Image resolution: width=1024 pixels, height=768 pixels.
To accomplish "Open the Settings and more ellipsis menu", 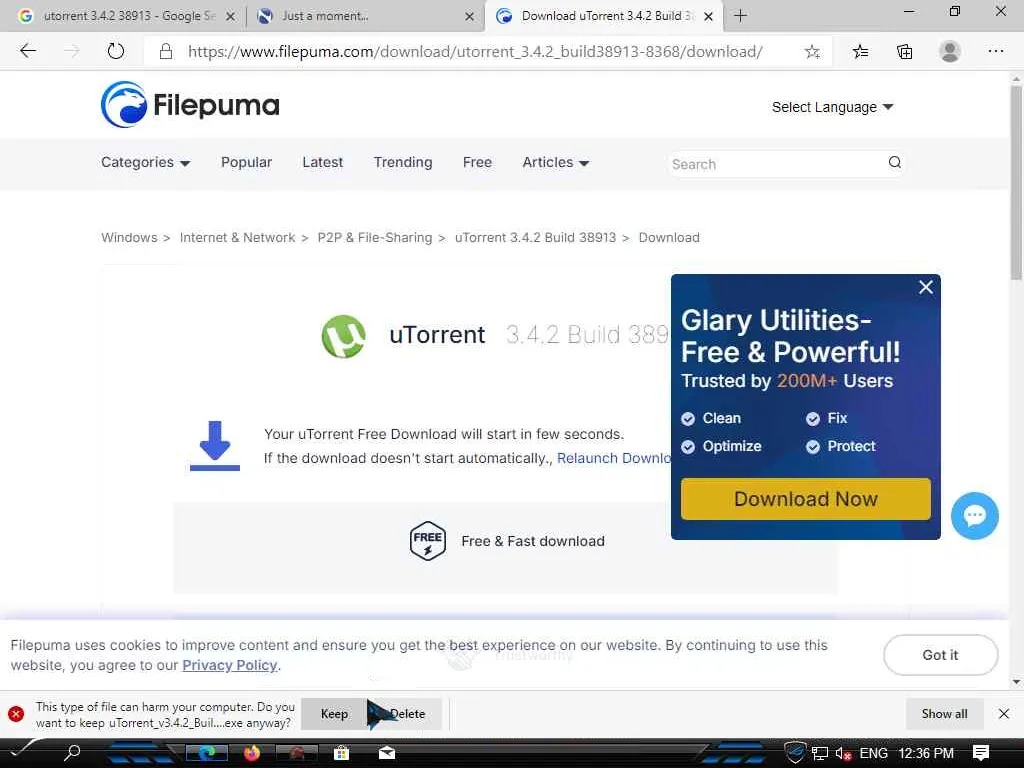I will (995, 51).
